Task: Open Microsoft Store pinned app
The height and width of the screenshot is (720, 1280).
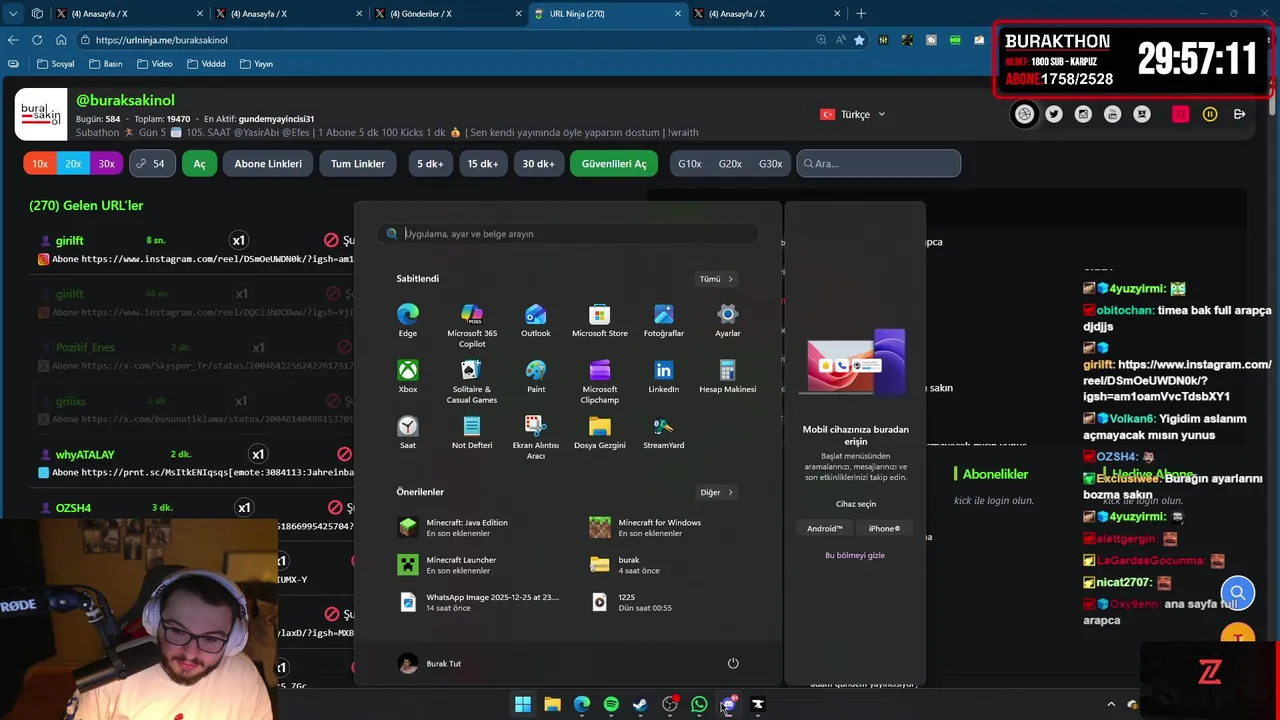Action: (x=599, y=321)
